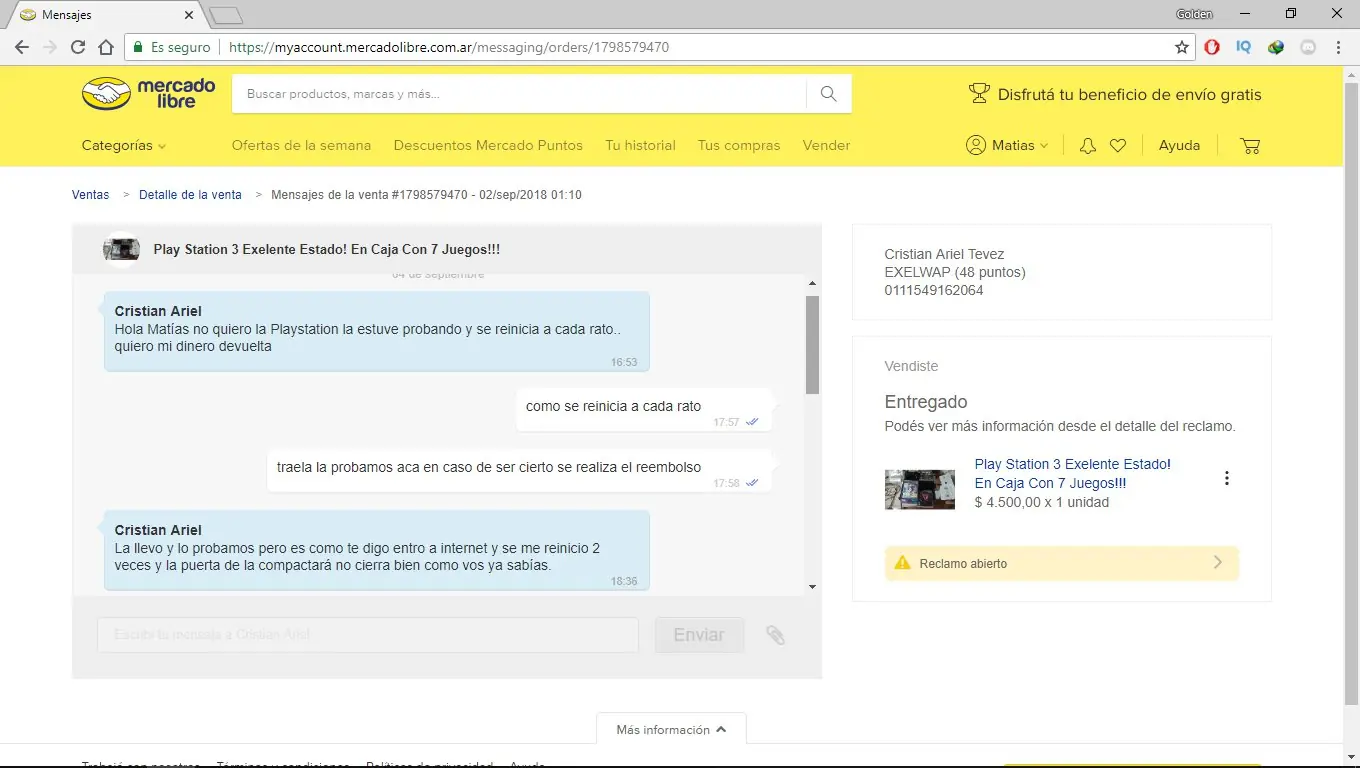1360x768 pixels.
Task: Open the Play Station 3 listing link
Action: tap(1072, 474)
